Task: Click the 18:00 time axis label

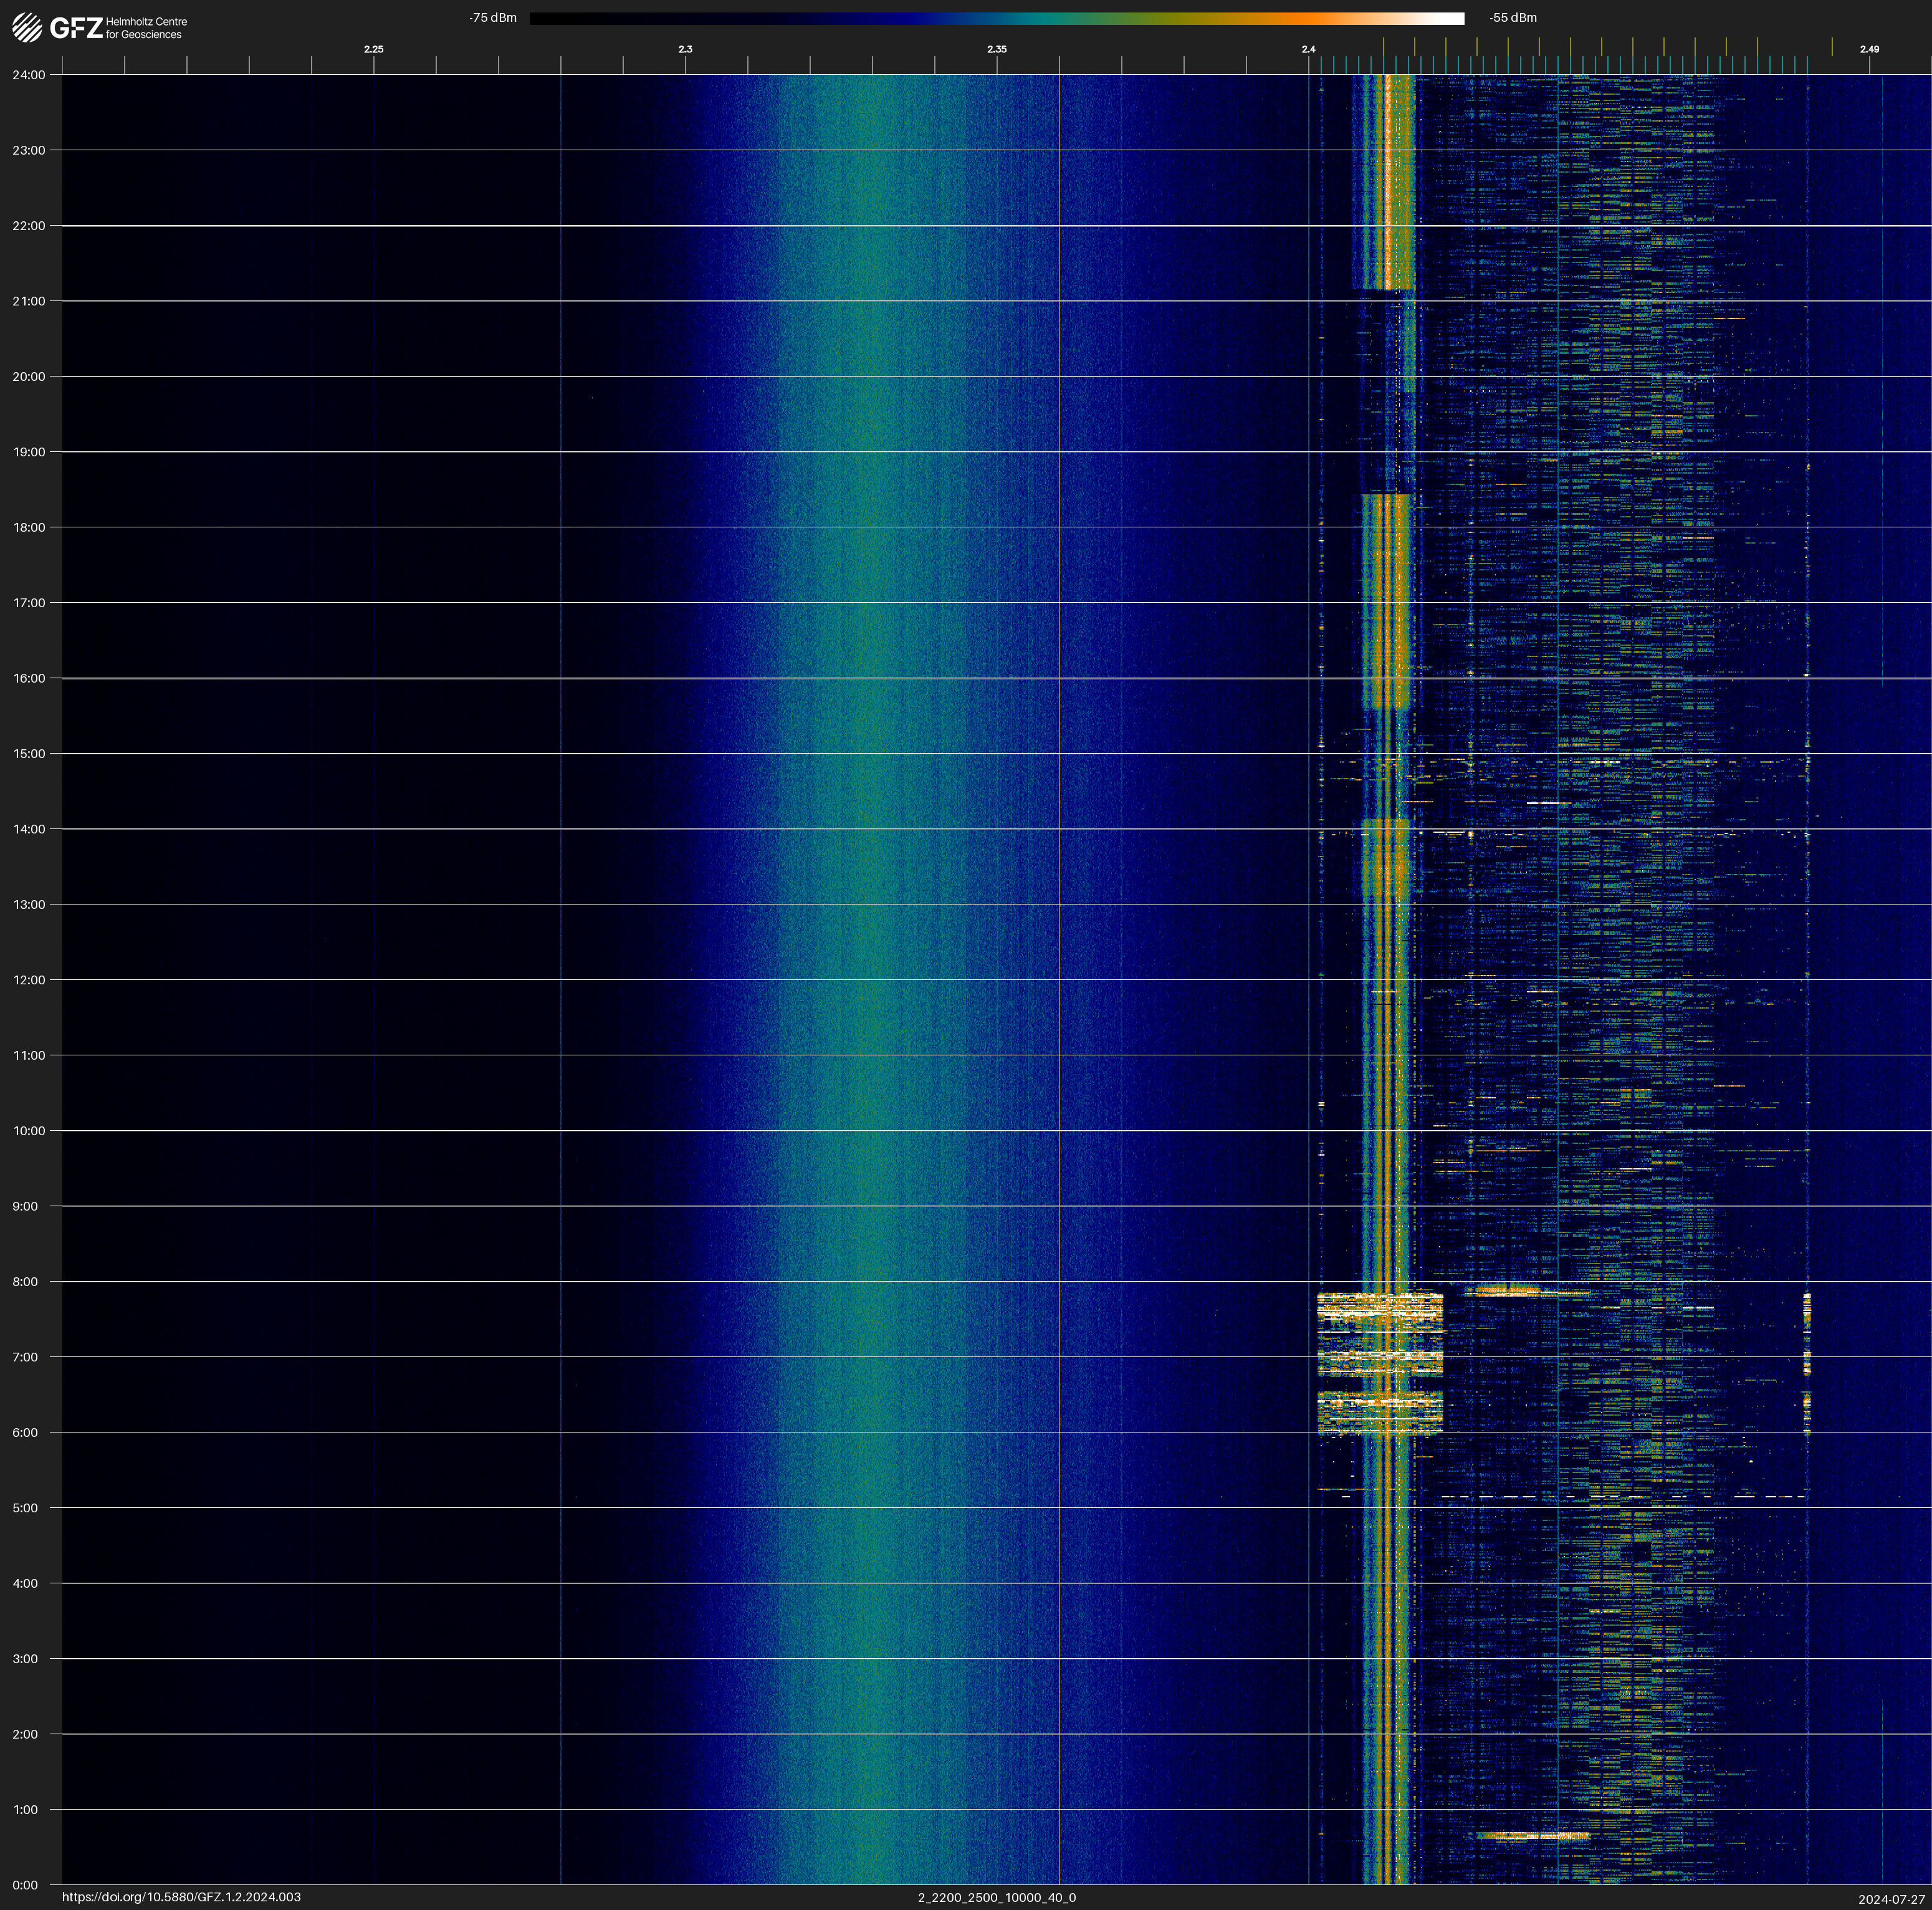Action: (29, 527)
